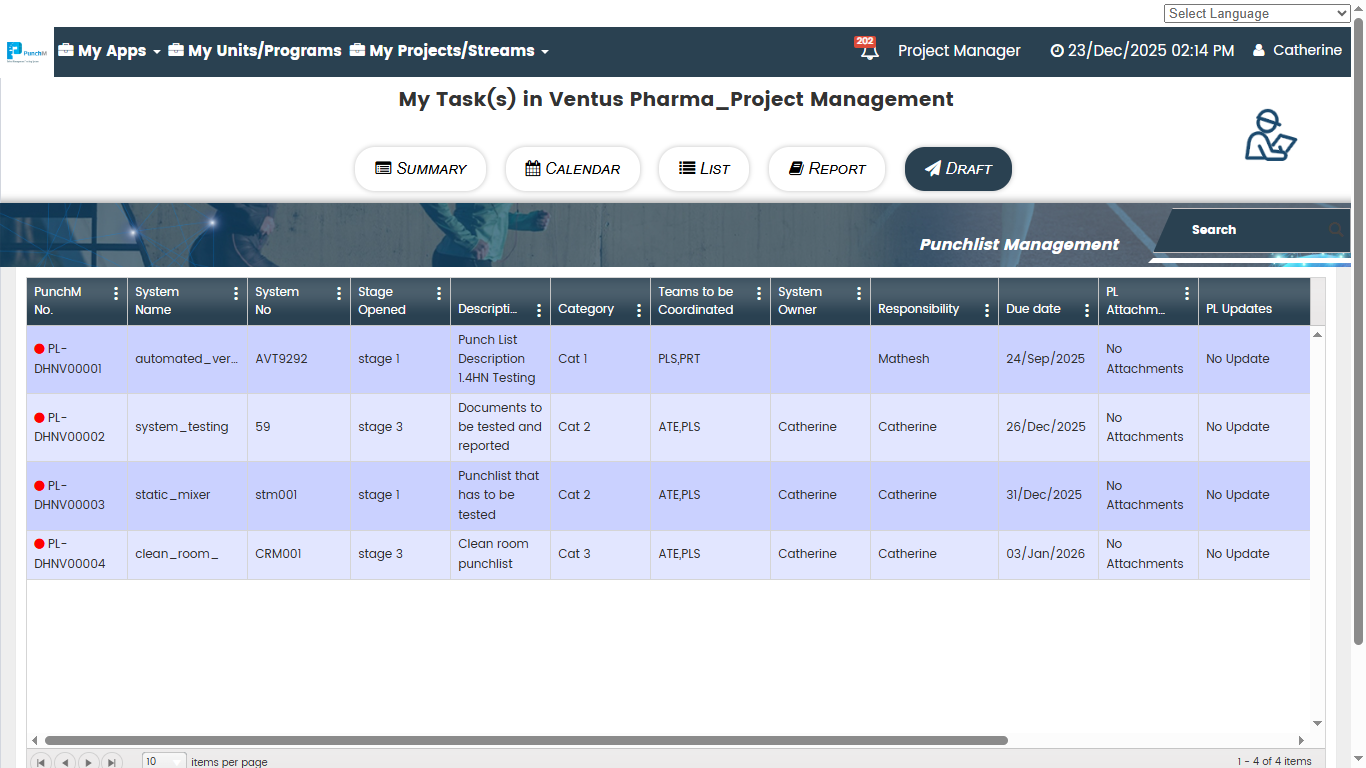Click the horizontal grid scrollbar

[x=525, y=741]
